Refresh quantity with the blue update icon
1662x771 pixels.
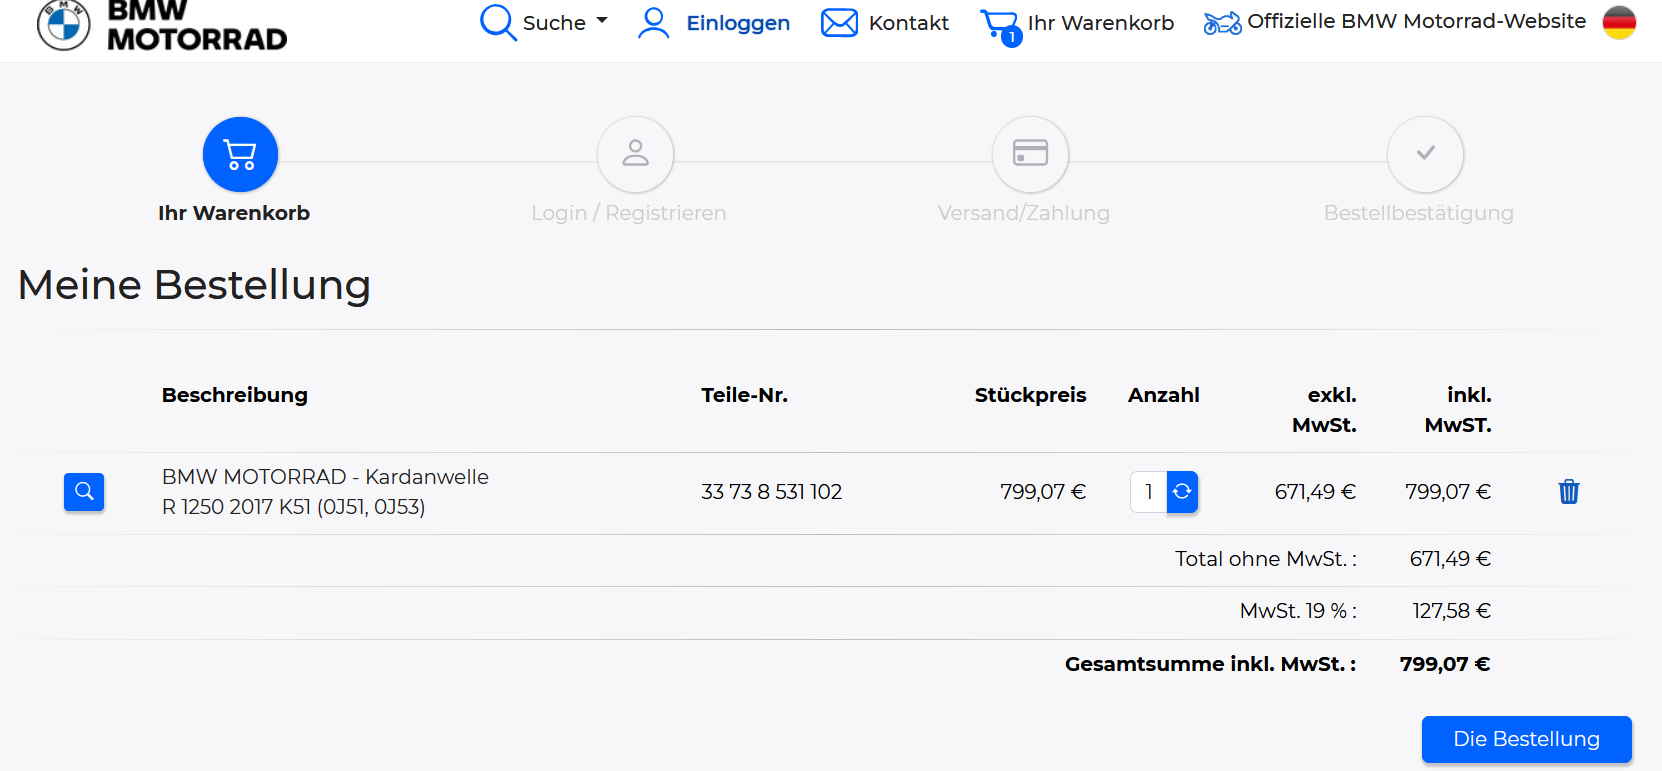pos(1182,492)
